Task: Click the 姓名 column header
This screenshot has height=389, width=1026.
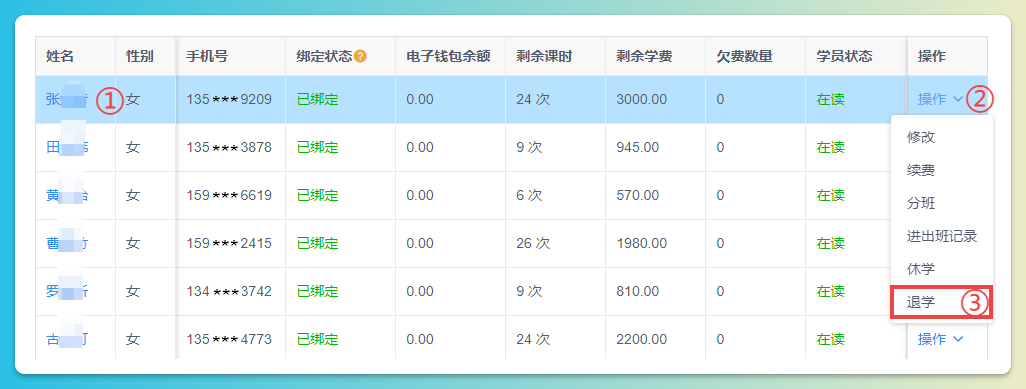Action: tap(60, 56)
